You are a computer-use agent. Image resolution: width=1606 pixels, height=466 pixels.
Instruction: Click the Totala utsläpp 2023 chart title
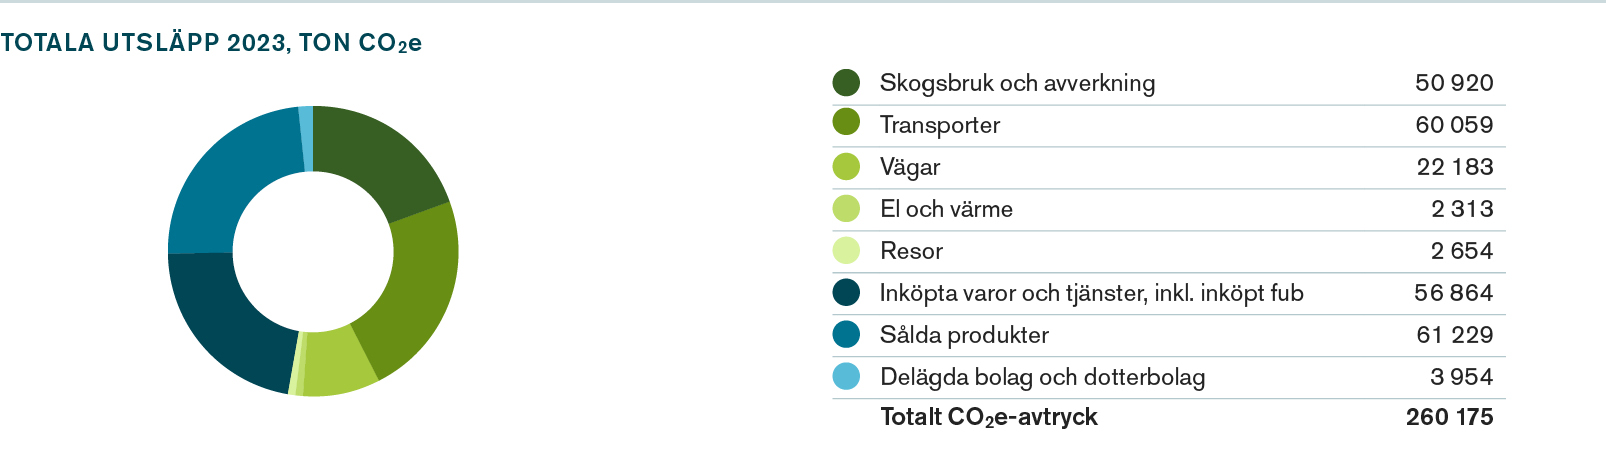(x=211, y=43)
